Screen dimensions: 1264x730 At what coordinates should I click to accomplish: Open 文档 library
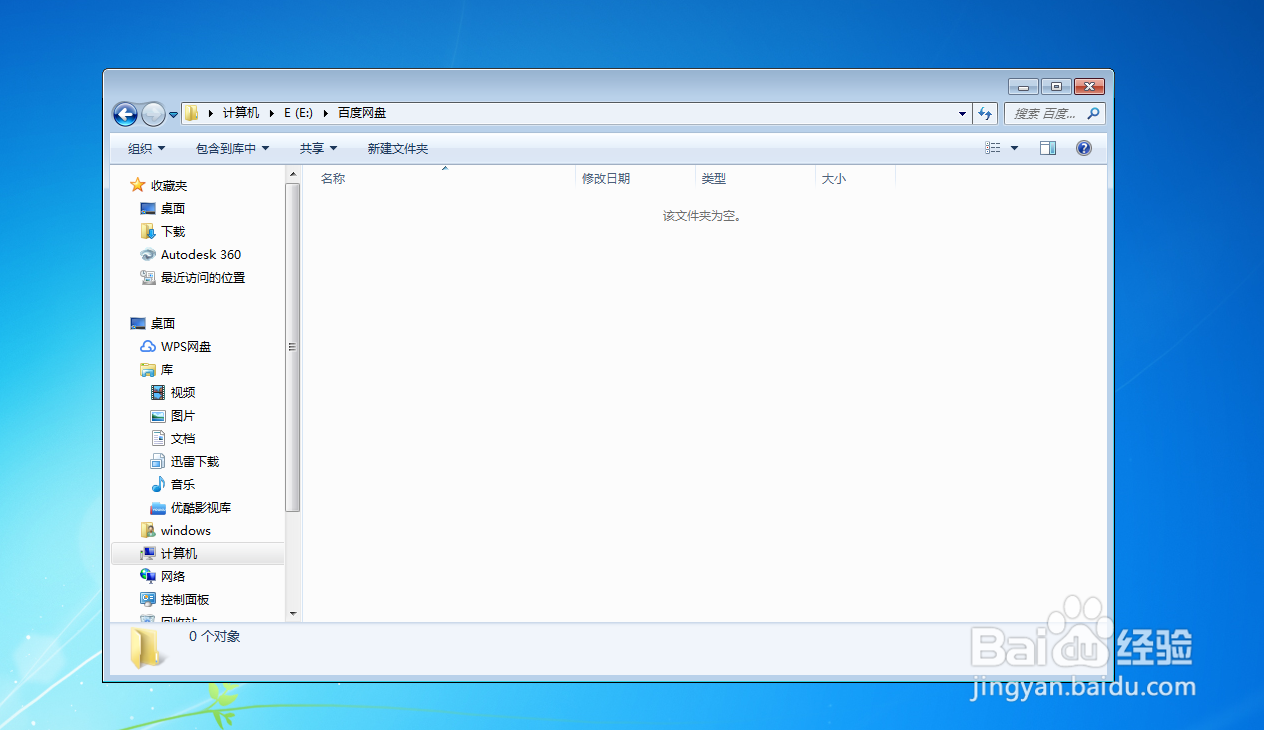pyautogui.click(x=183, y=438)
